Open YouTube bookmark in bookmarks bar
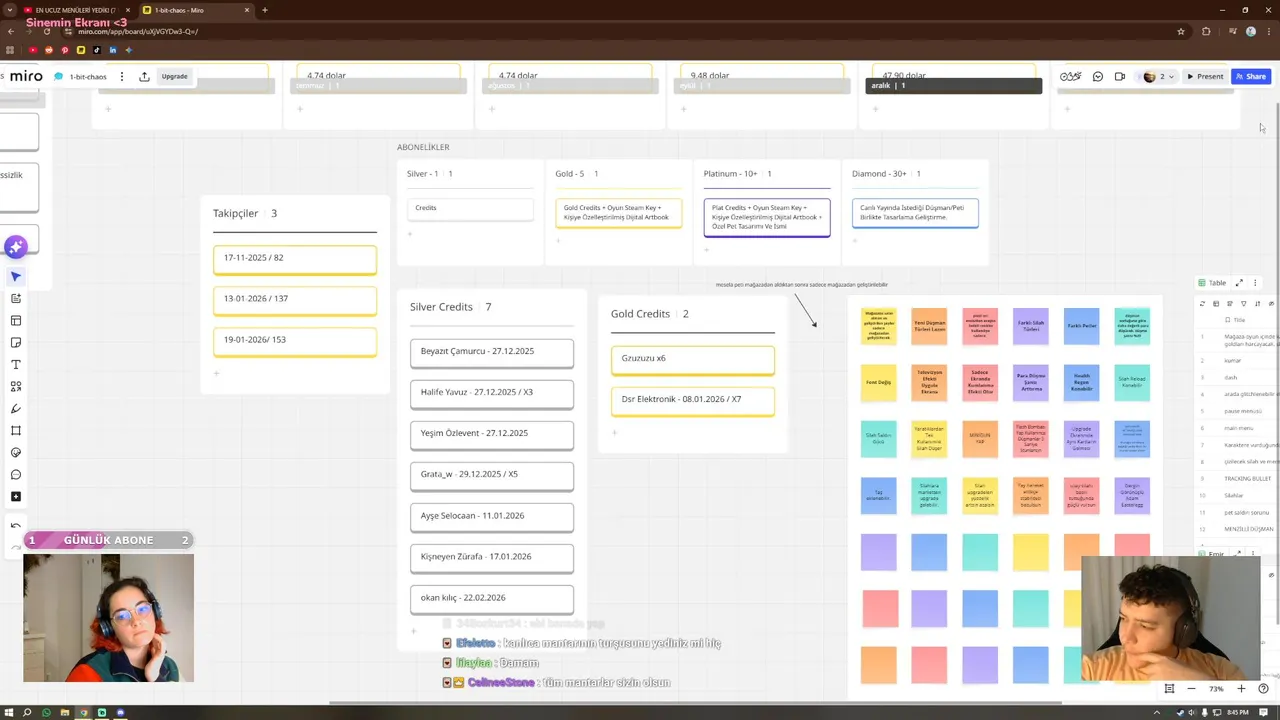This screenshot has width=1280, height=720. 33,50
